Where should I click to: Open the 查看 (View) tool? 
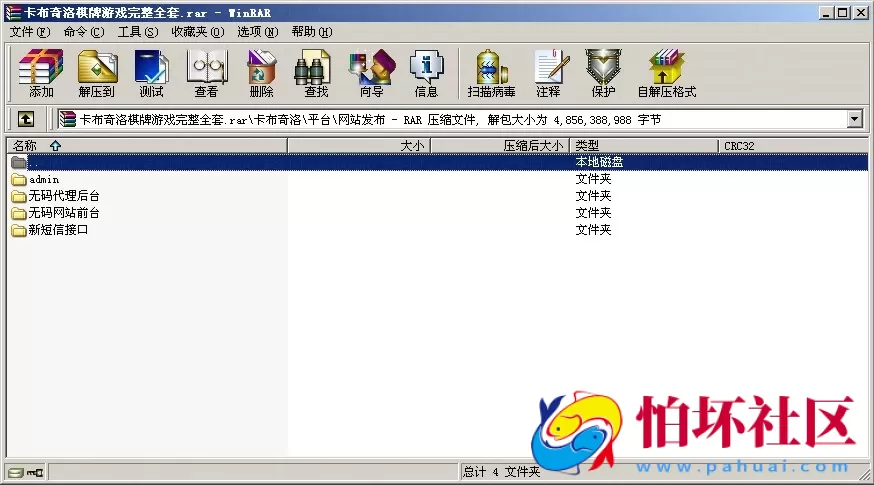206,73
